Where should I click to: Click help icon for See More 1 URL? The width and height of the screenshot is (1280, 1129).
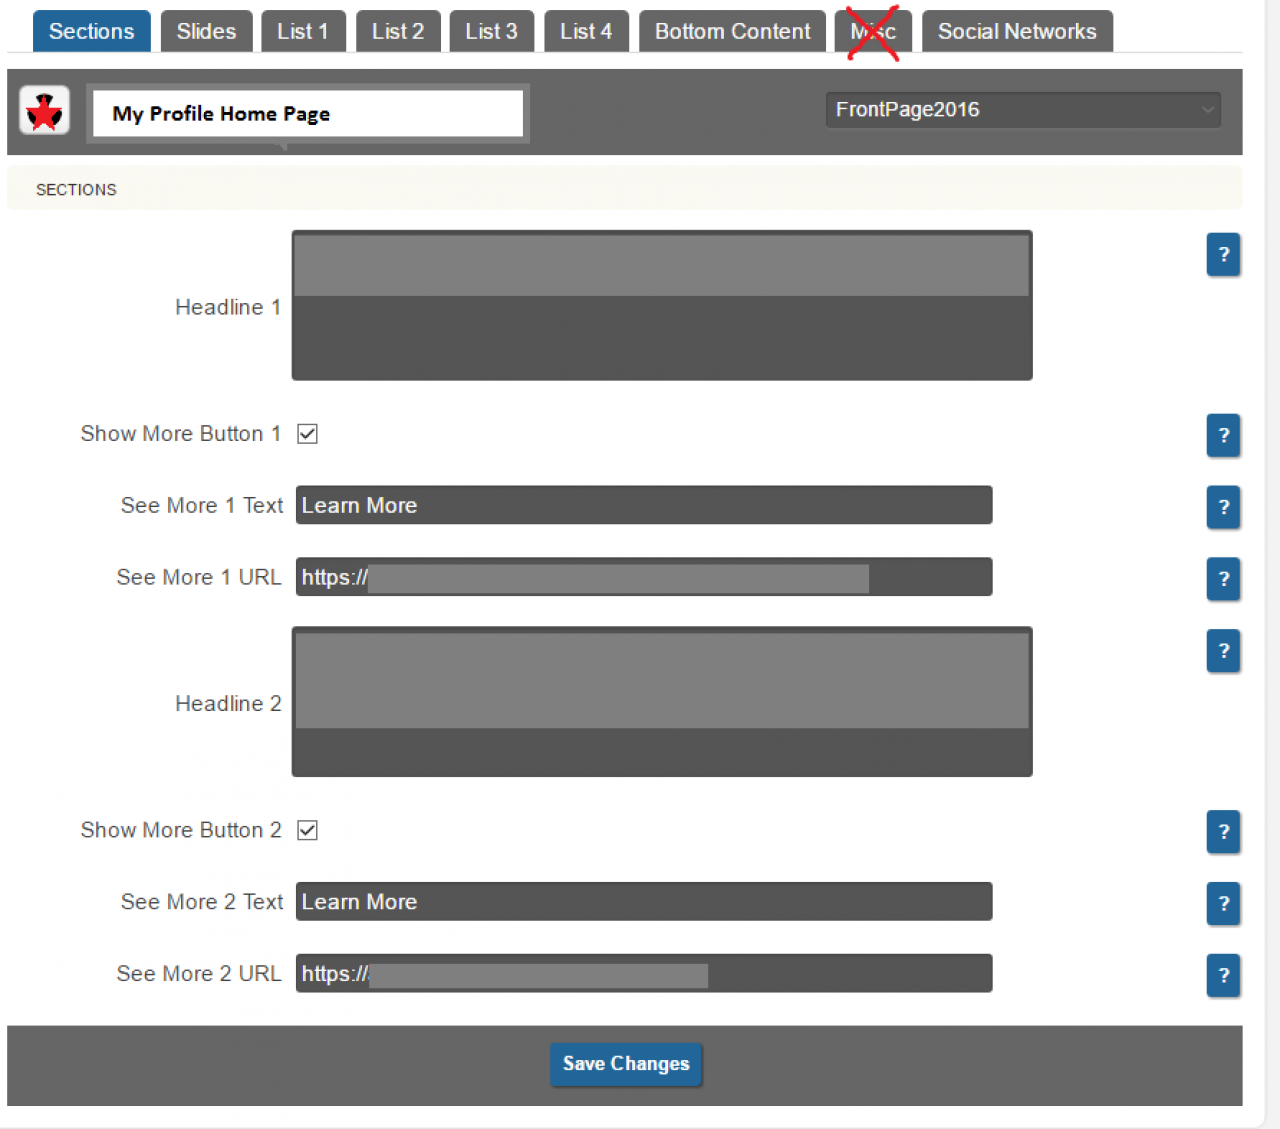coord(1223,579)
